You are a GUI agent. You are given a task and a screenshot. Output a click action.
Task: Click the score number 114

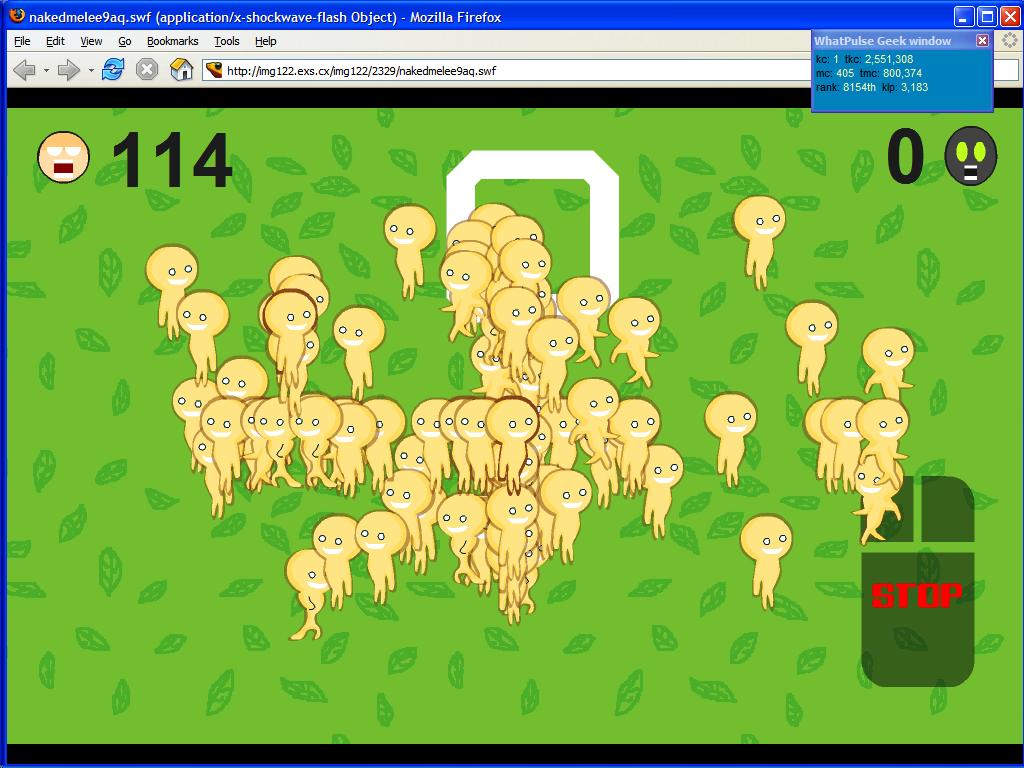click(x=171, y=160)
